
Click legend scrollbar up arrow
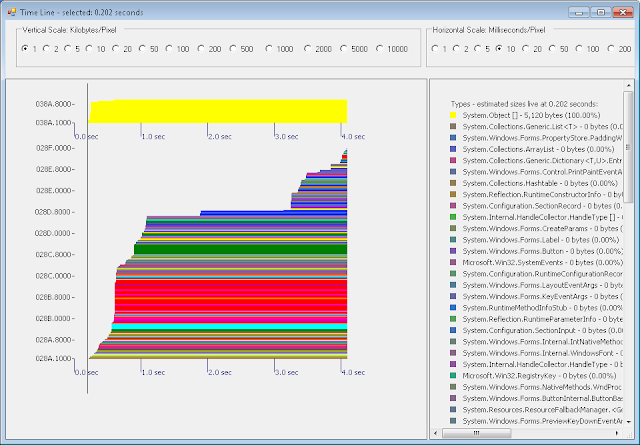[x=628, y=85]
